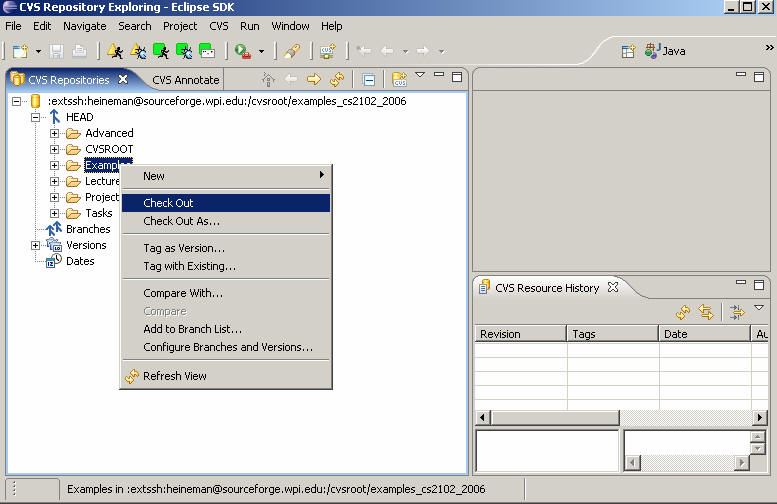Choose Check Out As… menu entry
Image resolution: width=777 pixels, height=504 pixels.
pyautogui.click(x=226, y=221)
